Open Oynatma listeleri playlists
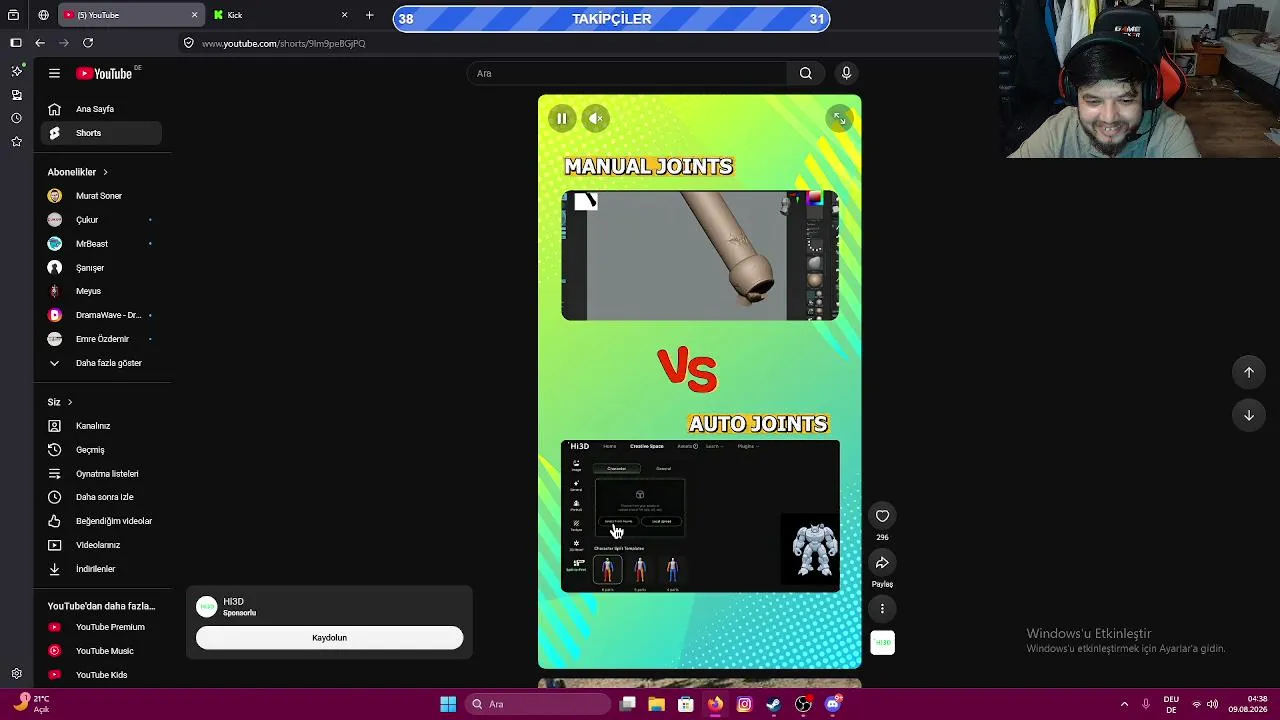This screenshot has height=720, width=1280. point(101,474)
